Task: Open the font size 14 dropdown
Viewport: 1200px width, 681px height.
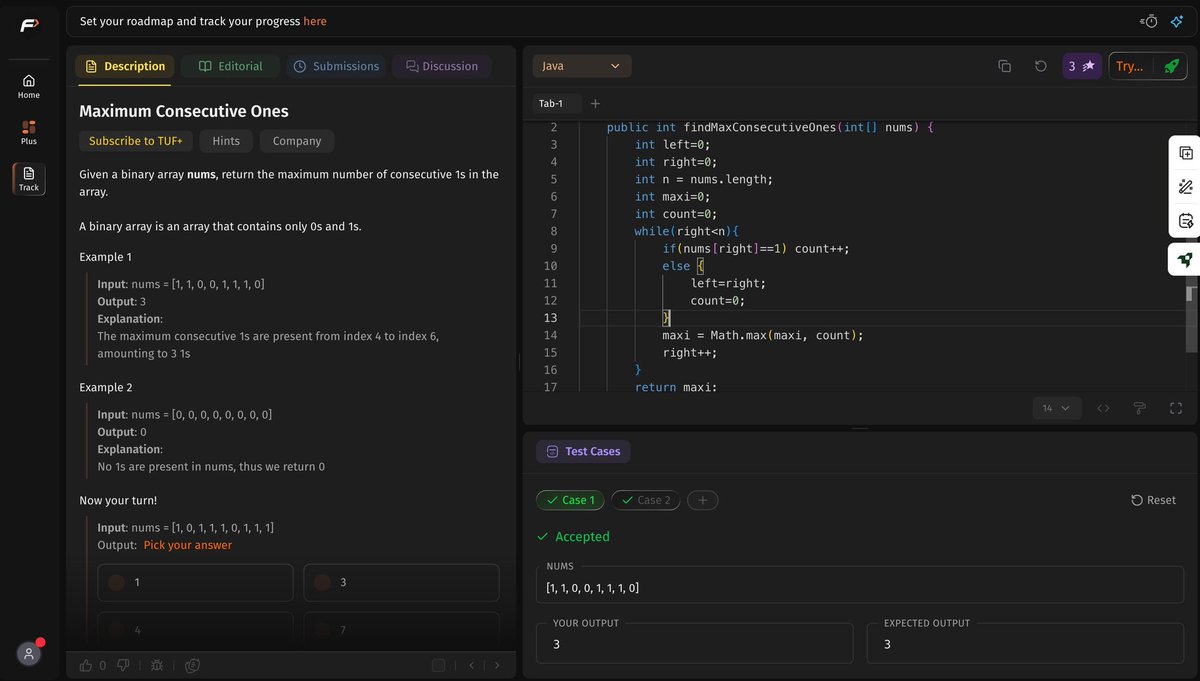Action: (1057, 408)
